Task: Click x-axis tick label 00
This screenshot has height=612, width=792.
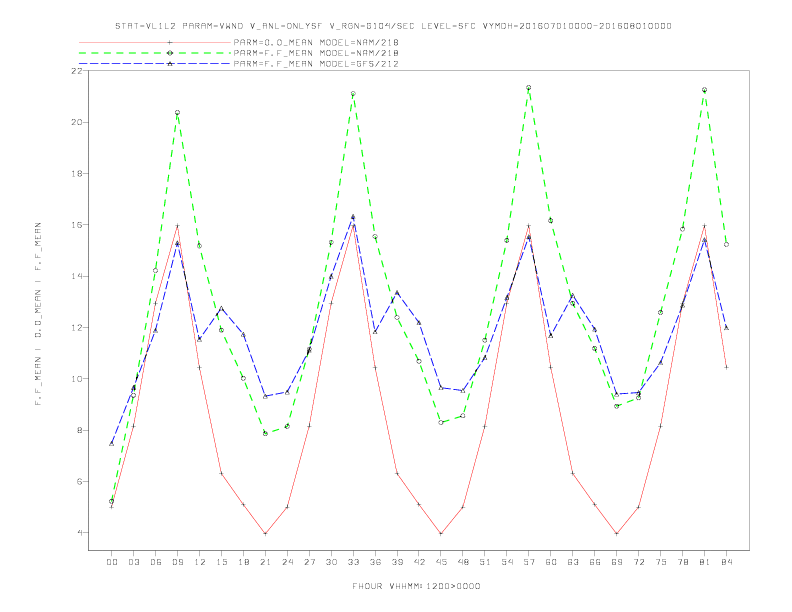Action: (x=112, y=562)
